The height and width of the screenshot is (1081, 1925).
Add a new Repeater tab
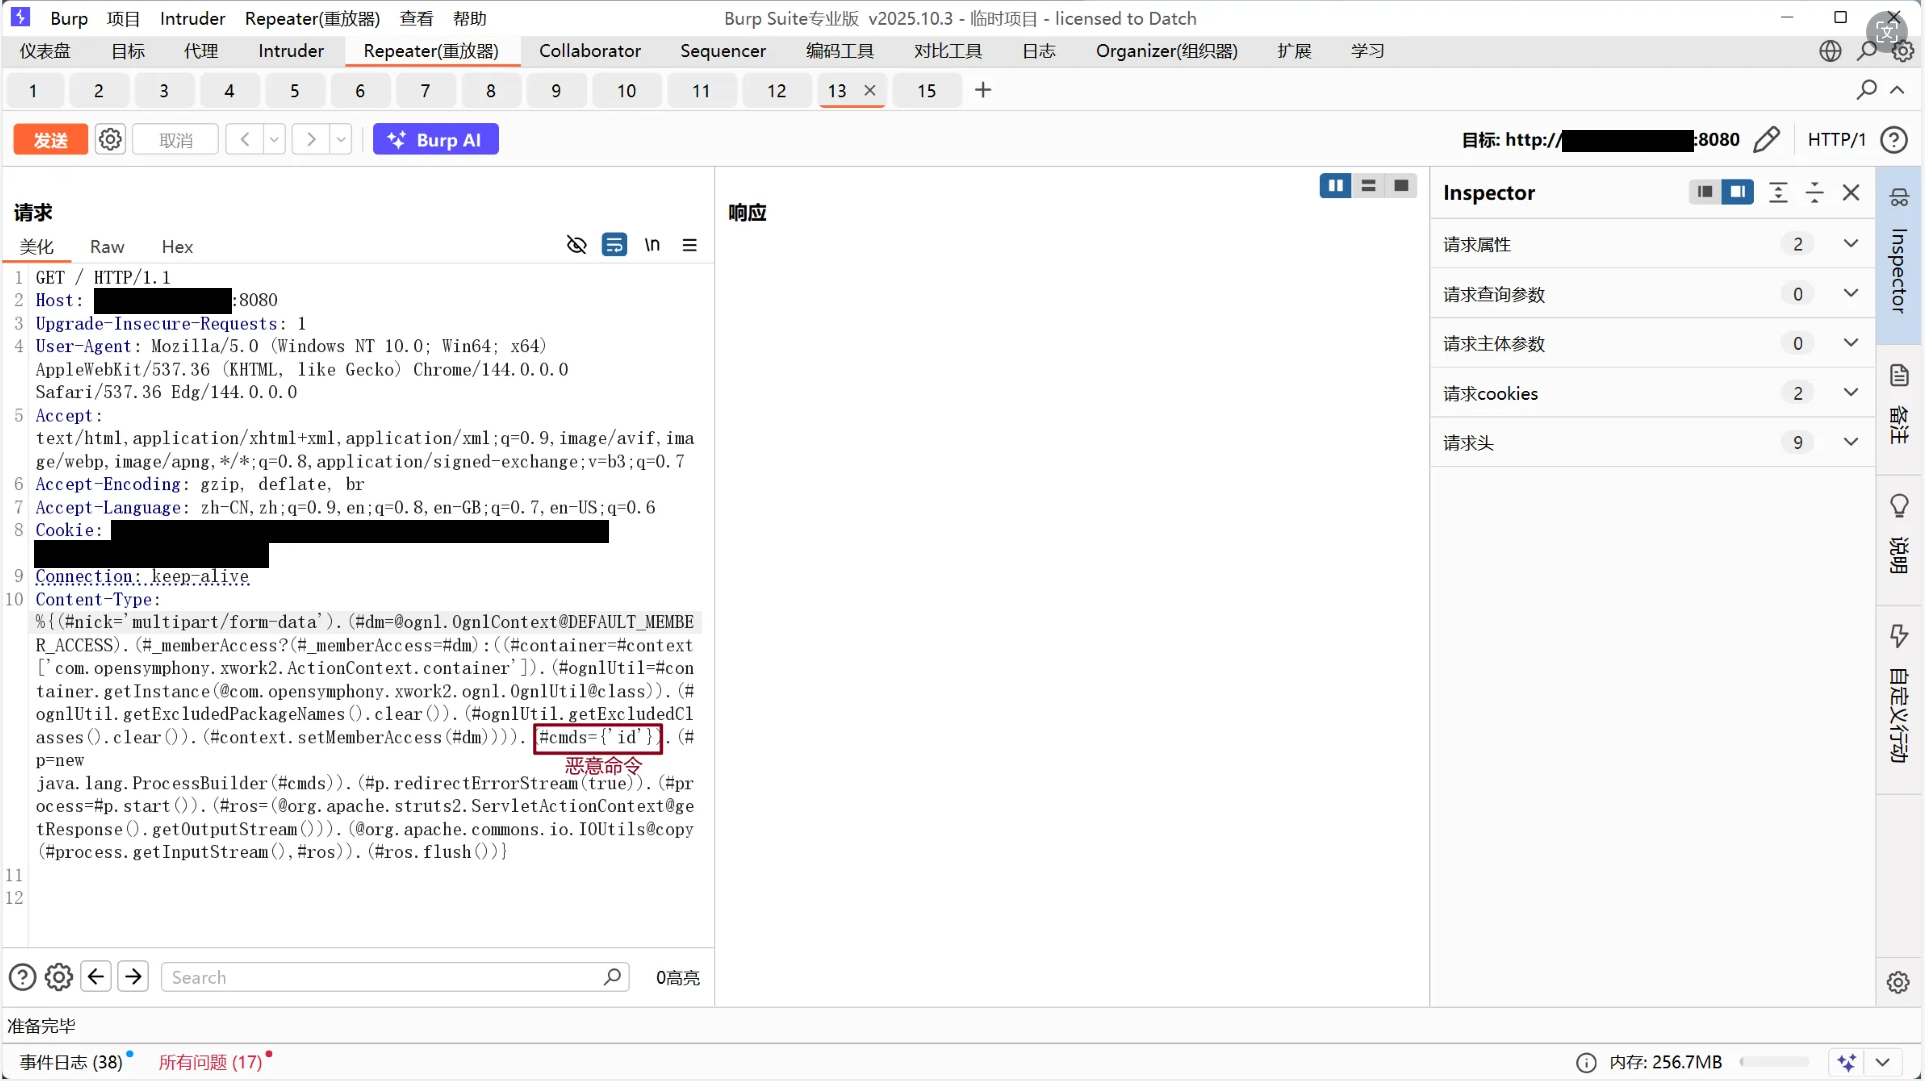(983, 90)
